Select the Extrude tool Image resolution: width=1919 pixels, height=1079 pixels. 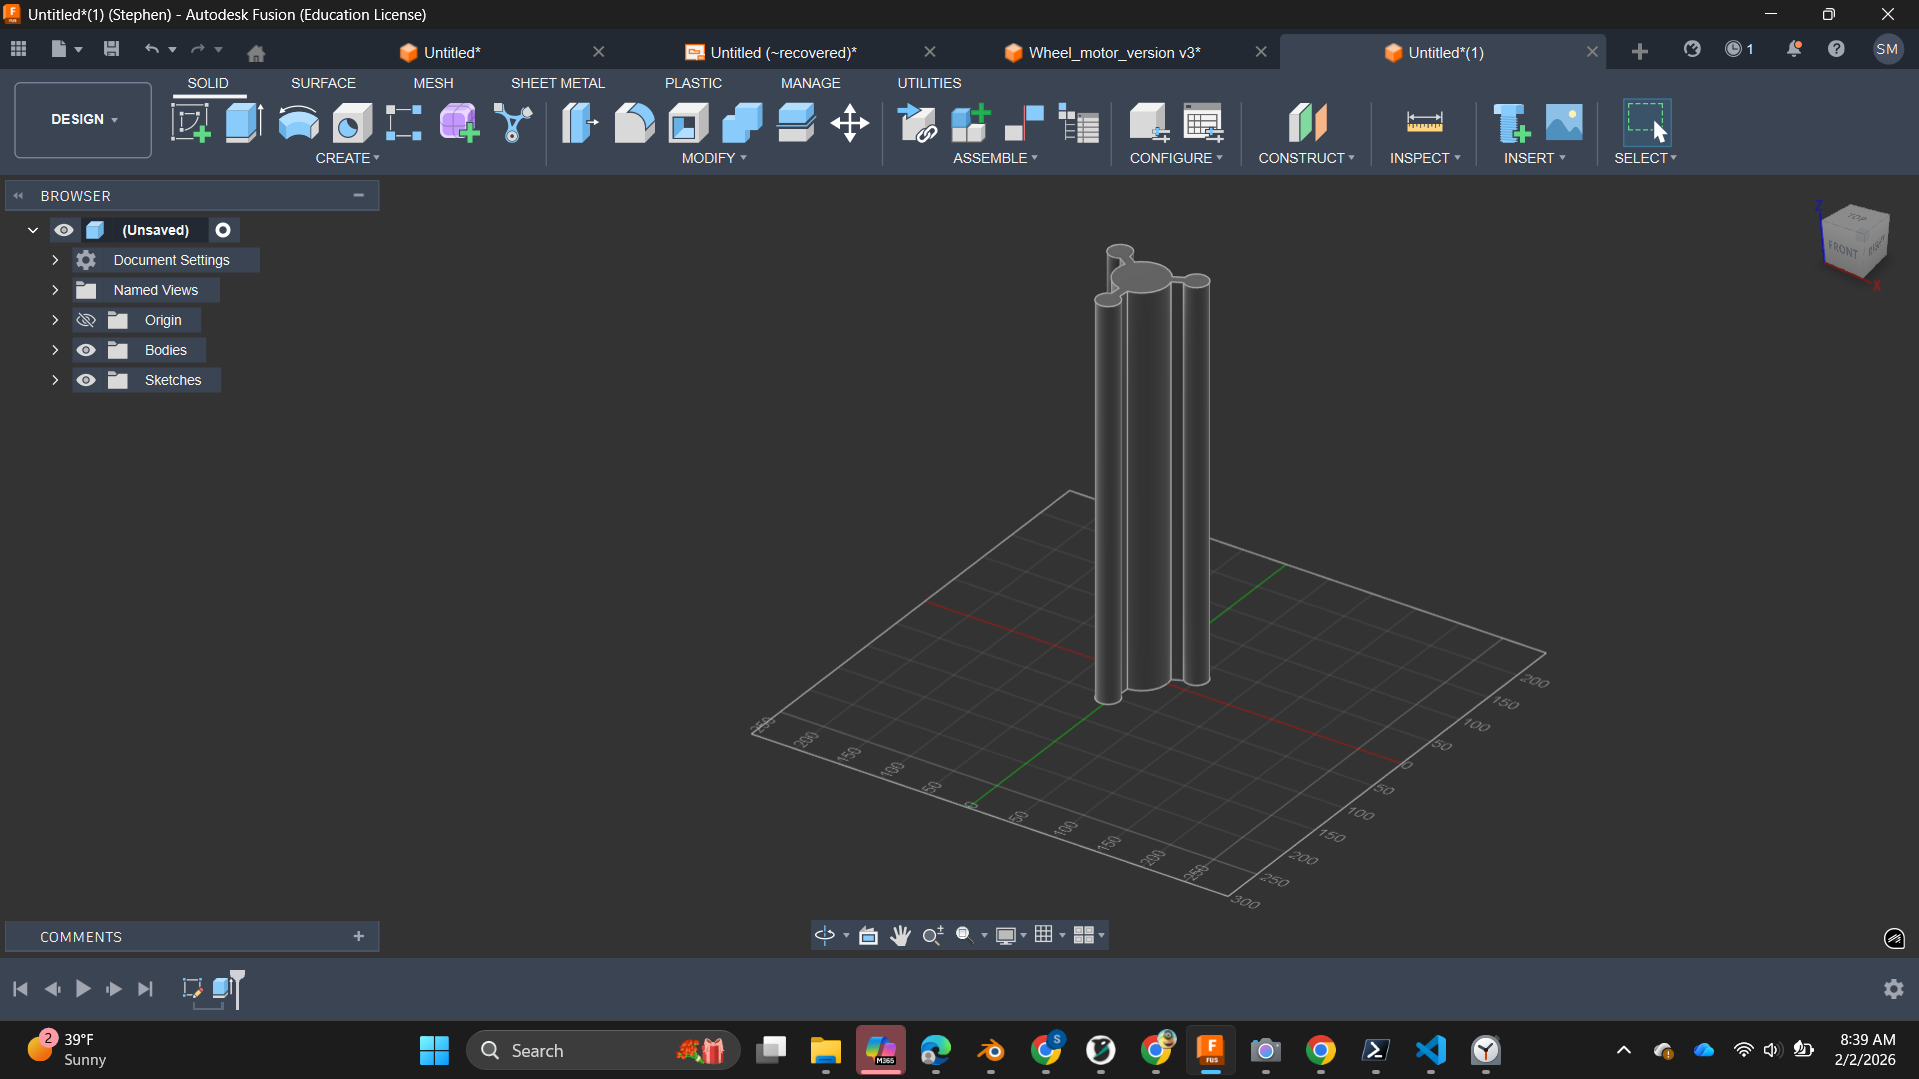[244, 123]
